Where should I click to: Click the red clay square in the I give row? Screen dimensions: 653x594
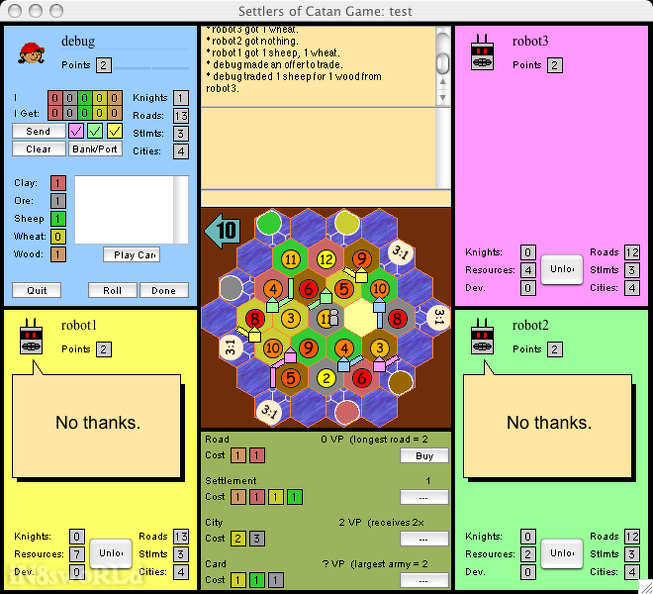coord(55,98)
